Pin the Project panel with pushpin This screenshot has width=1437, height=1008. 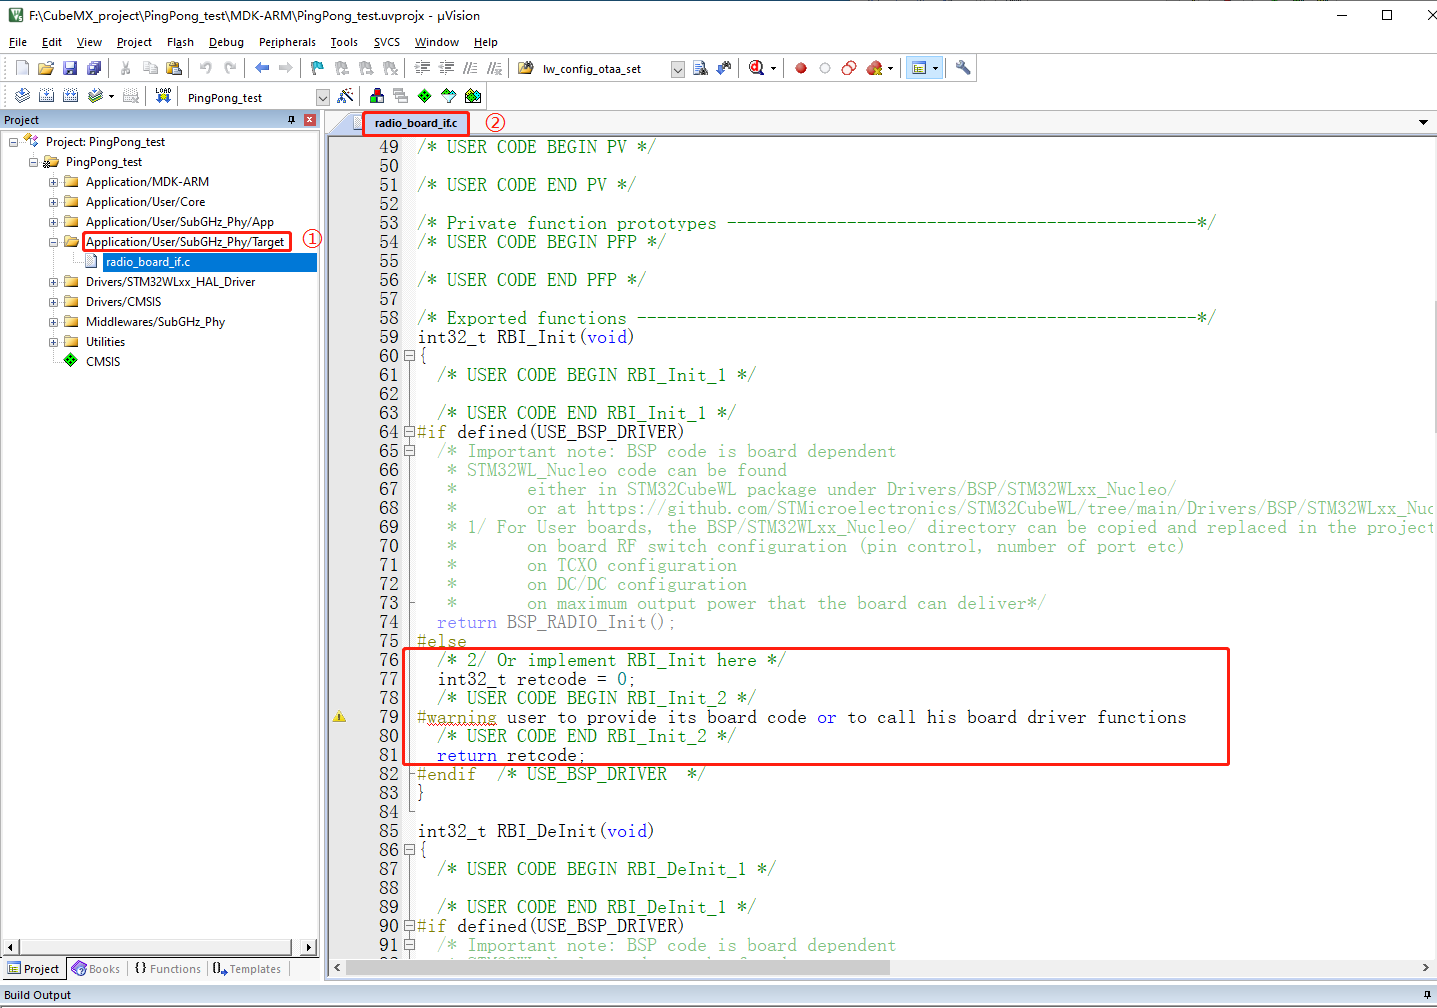coord(292,120)
